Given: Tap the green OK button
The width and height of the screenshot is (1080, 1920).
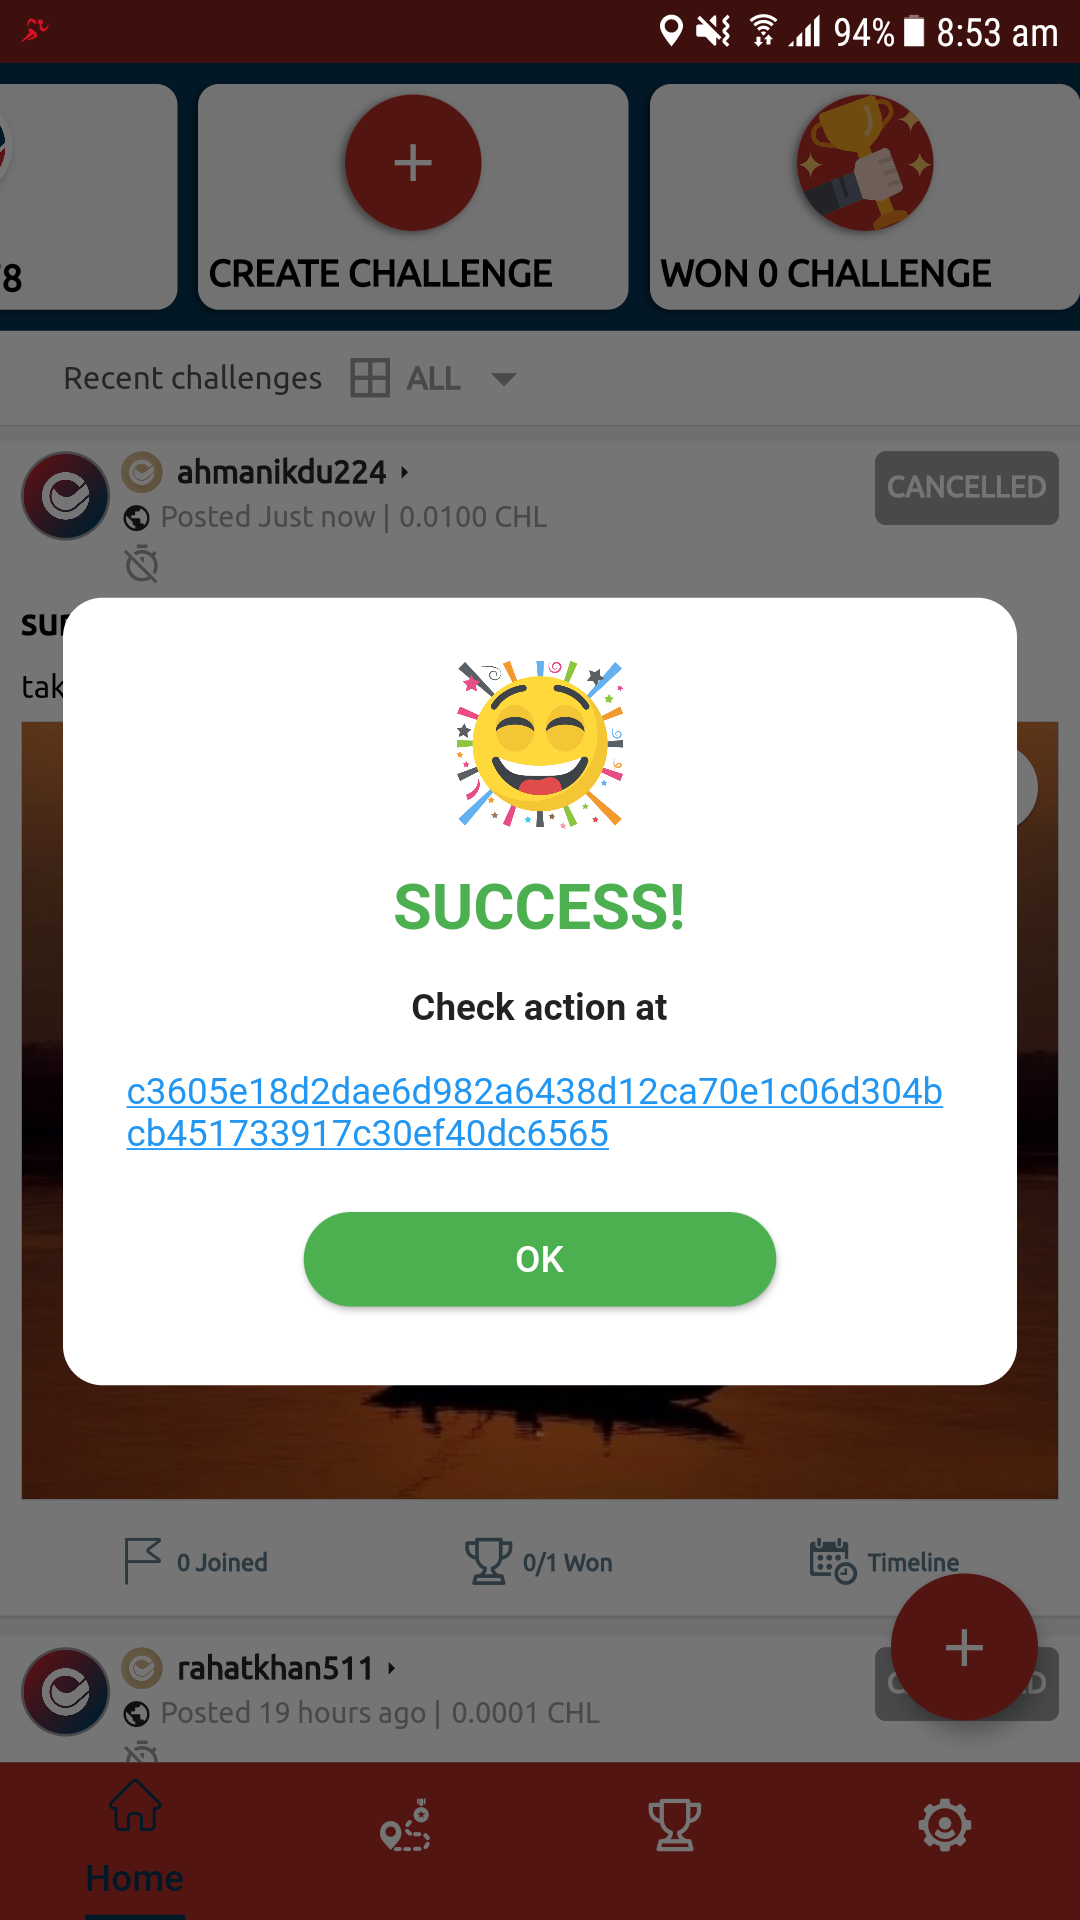Looking at the screenshot, I should click(x=540, y=1259).
